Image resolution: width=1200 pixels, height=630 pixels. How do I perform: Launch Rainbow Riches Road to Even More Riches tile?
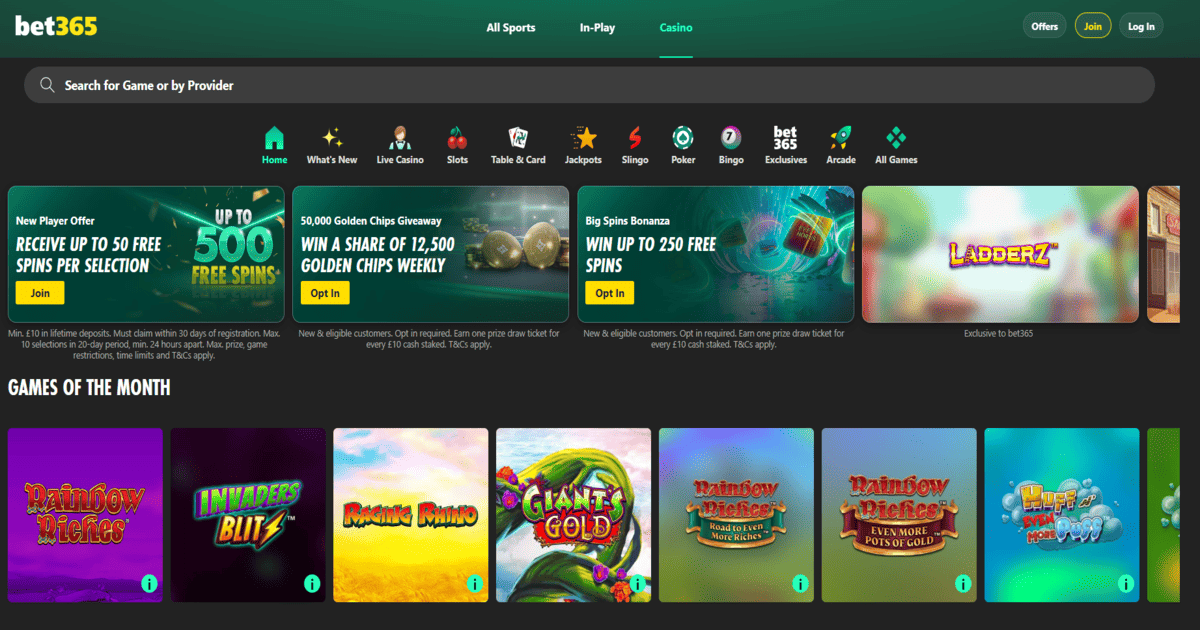(737, 515)
